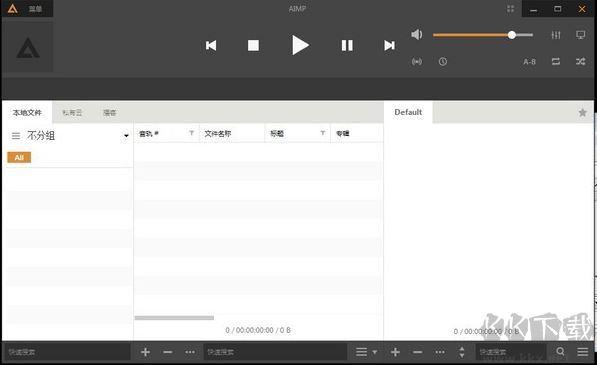597x365 pixels.
Task: Focus the library group quick search field
Action: tap(67, 352)
